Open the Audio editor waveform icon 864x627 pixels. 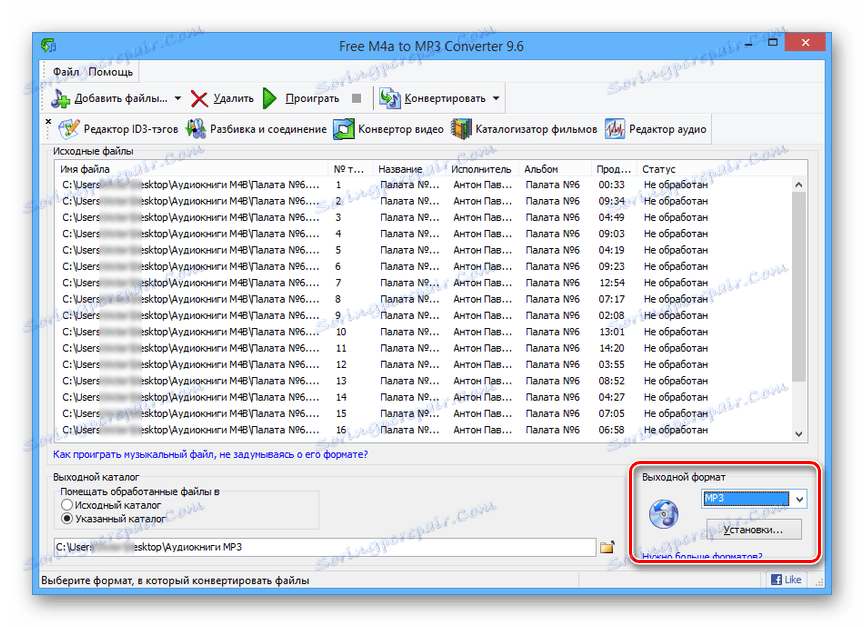[x=614, y=129]
